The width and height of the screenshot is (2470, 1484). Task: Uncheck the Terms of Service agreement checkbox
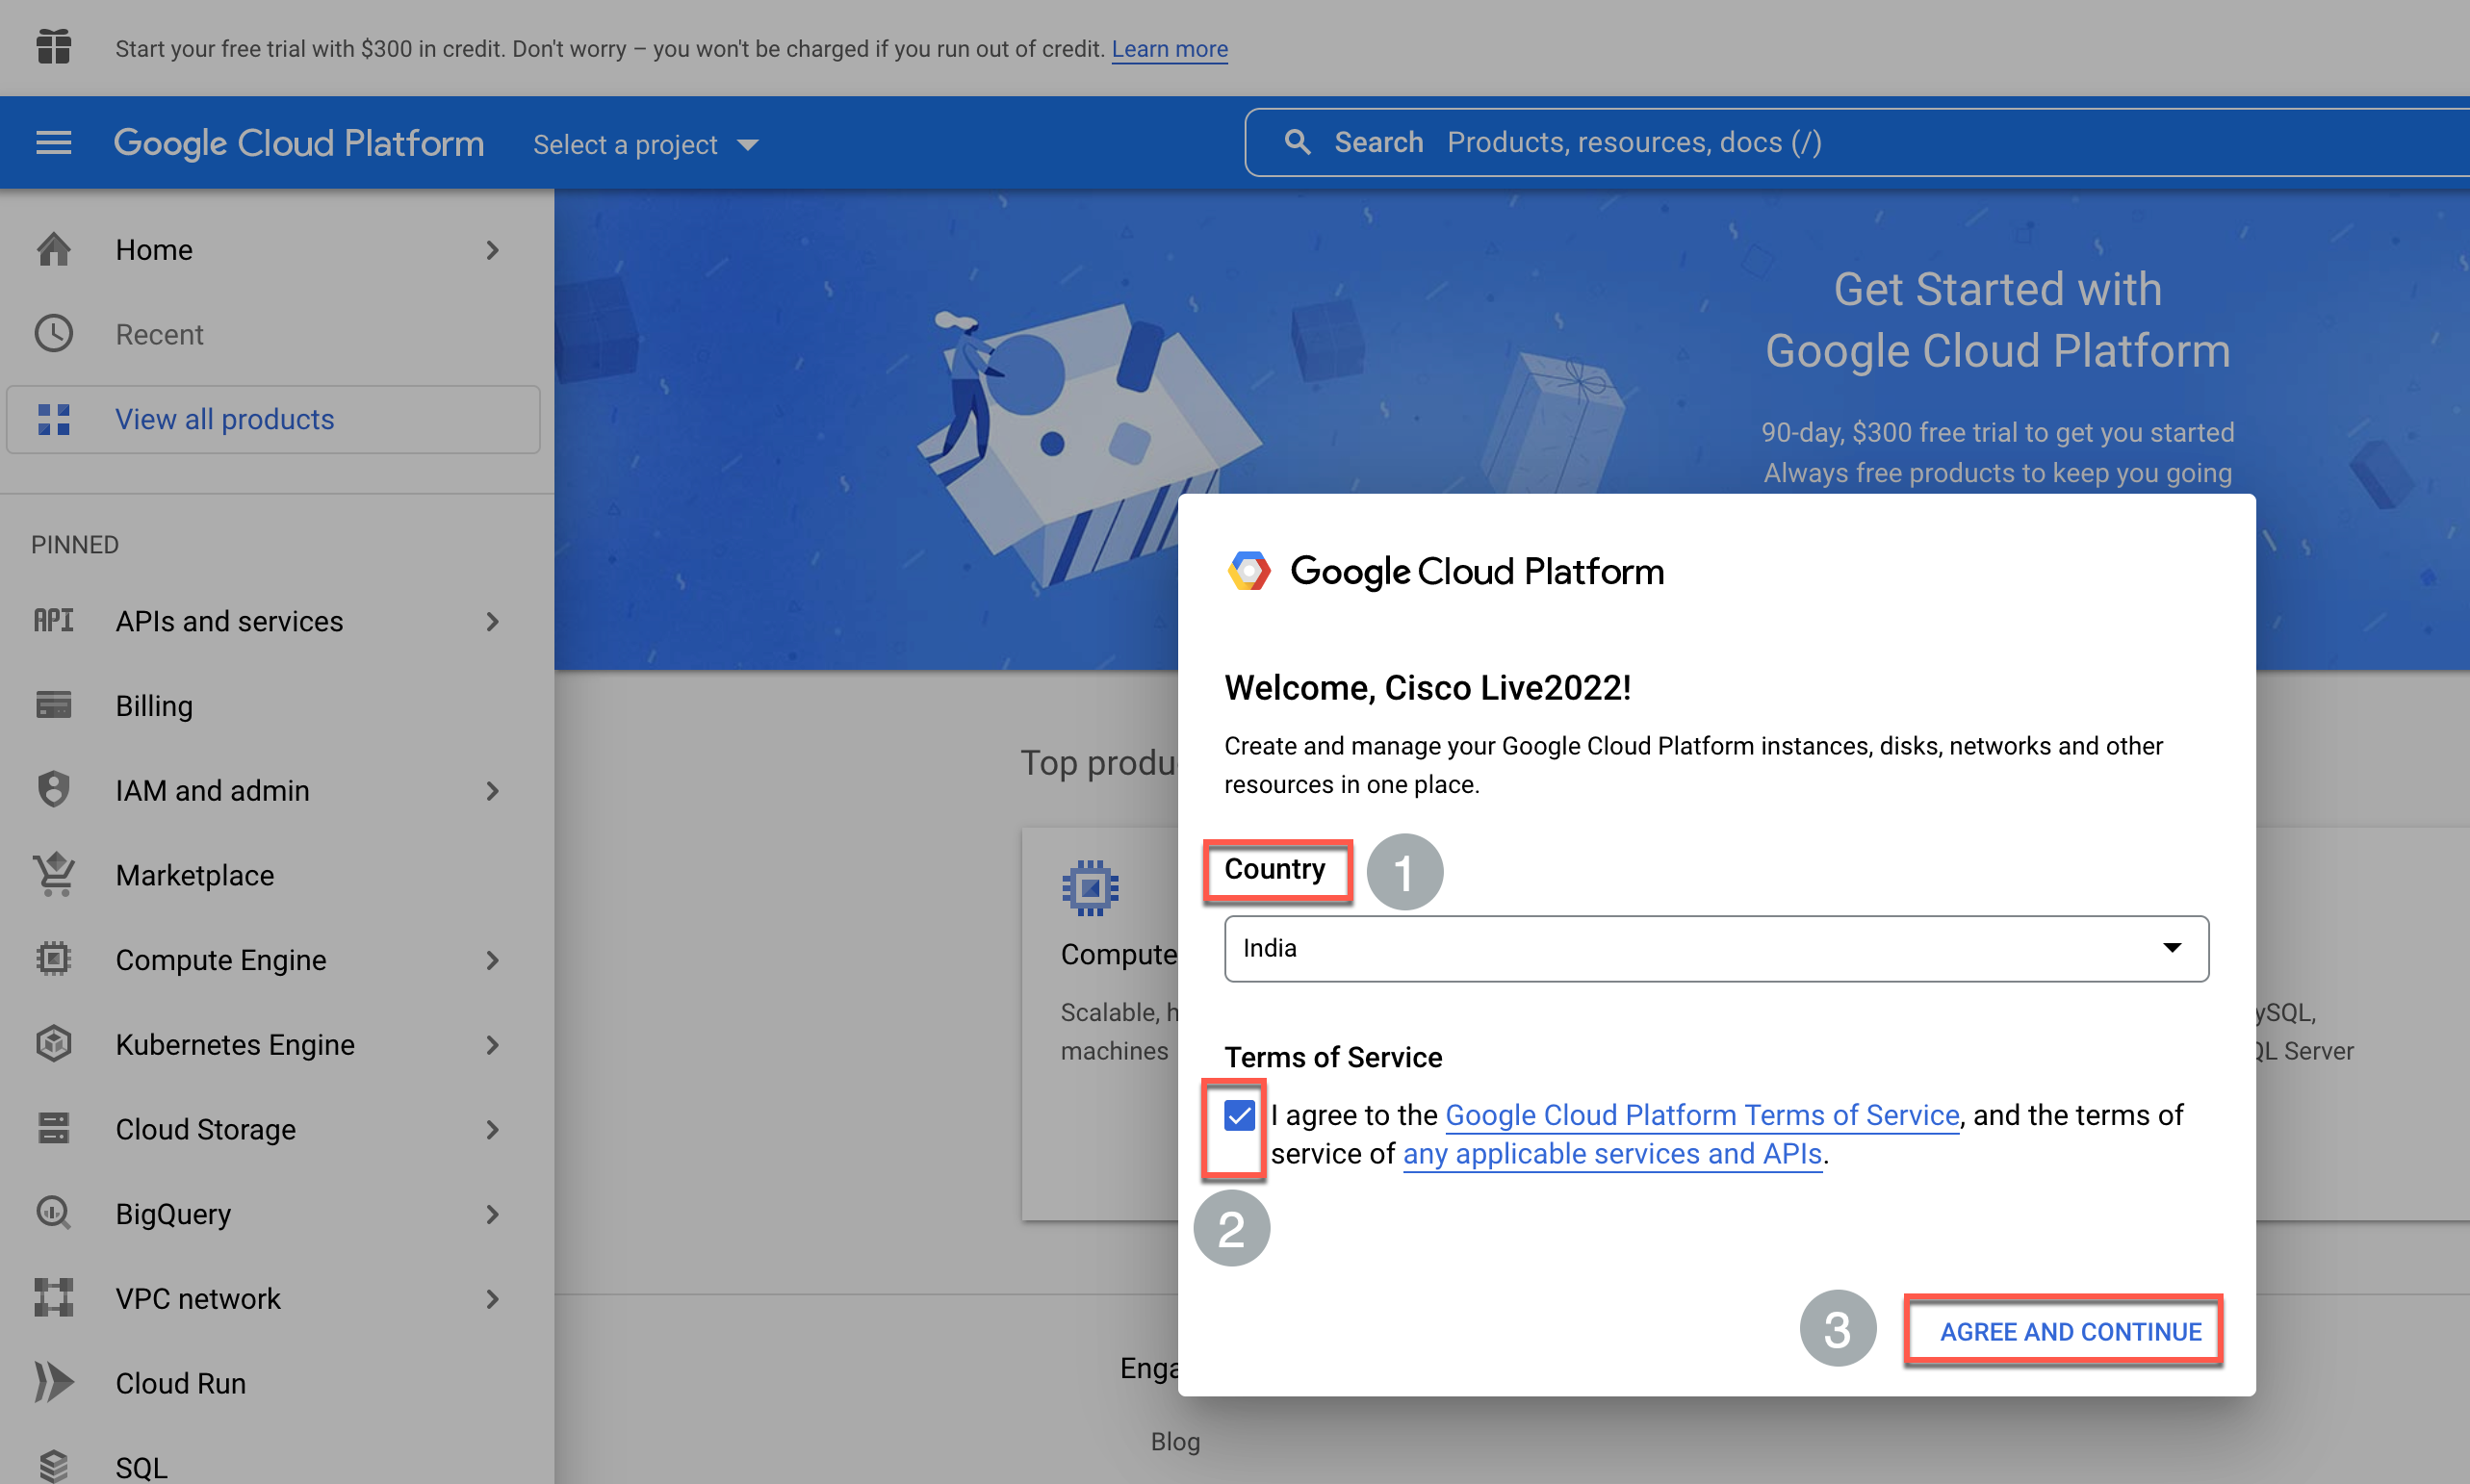click(1239, 1115)
